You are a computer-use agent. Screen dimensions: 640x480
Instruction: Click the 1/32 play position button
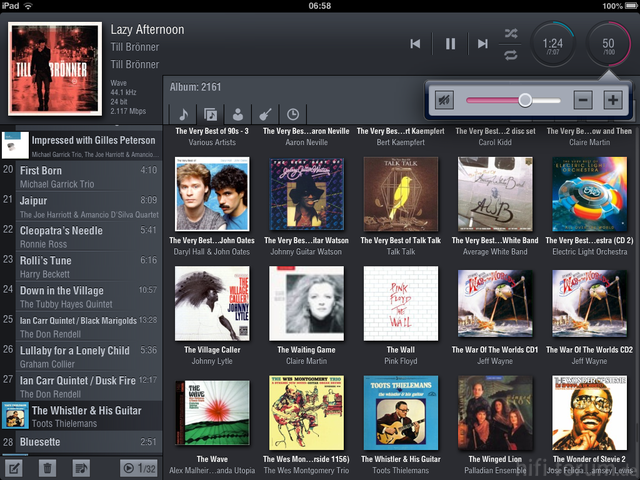(x=139, y=468)
